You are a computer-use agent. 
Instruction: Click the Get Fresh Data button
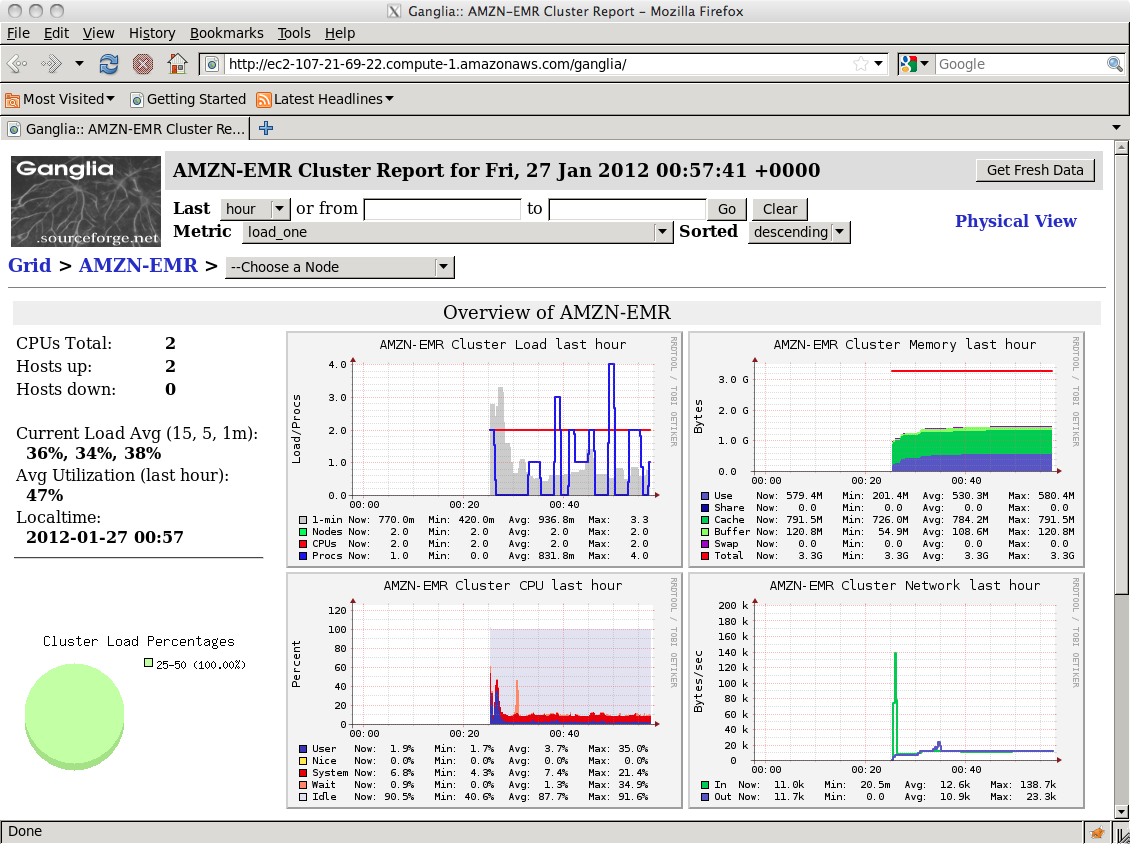pyautogui.click(x=1035, y=170)
